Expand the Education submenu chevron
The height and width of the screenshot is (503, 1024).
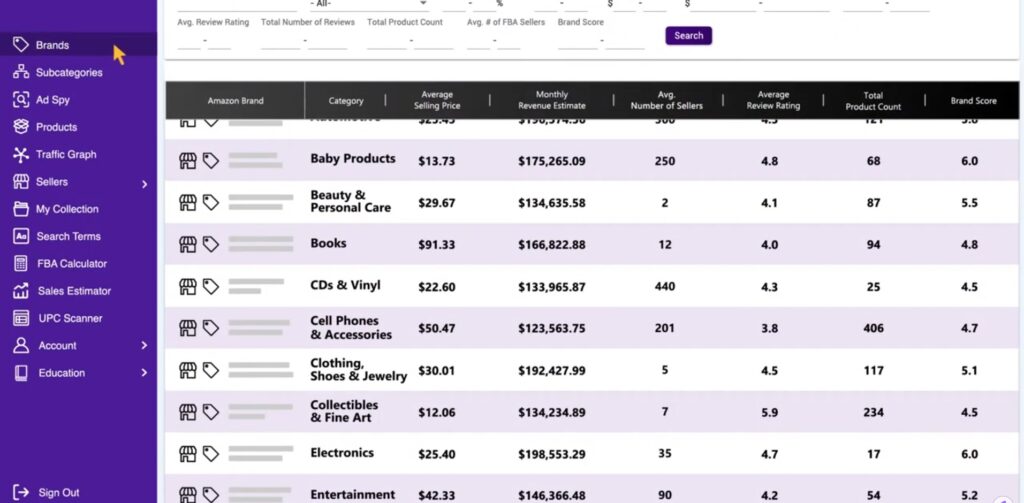coord(144,372)
